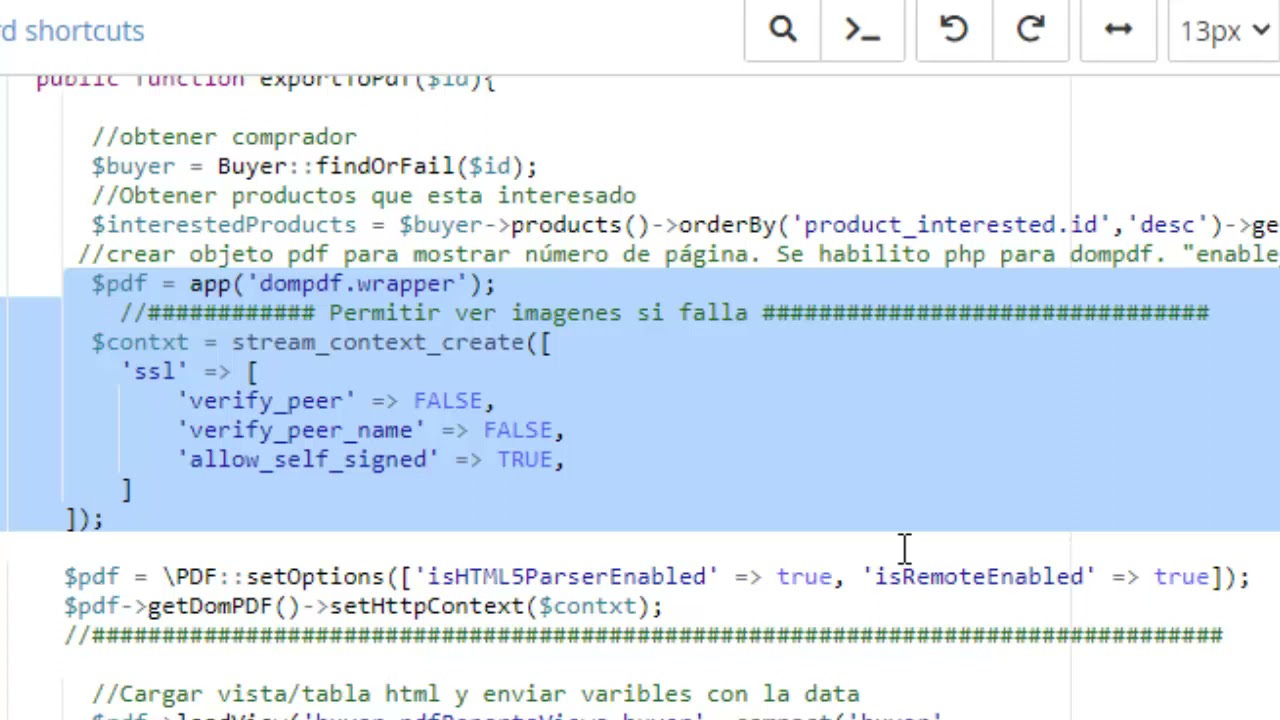The height and width of the screenshot is (720, 1280).
Task: Click the 'public function' declaration line
Action: 265,80
